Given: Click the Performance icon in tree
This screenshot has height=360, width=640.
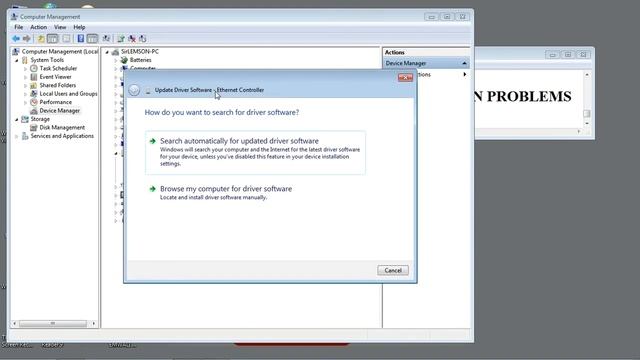Looking at the screenshot, I should (34, 102).
